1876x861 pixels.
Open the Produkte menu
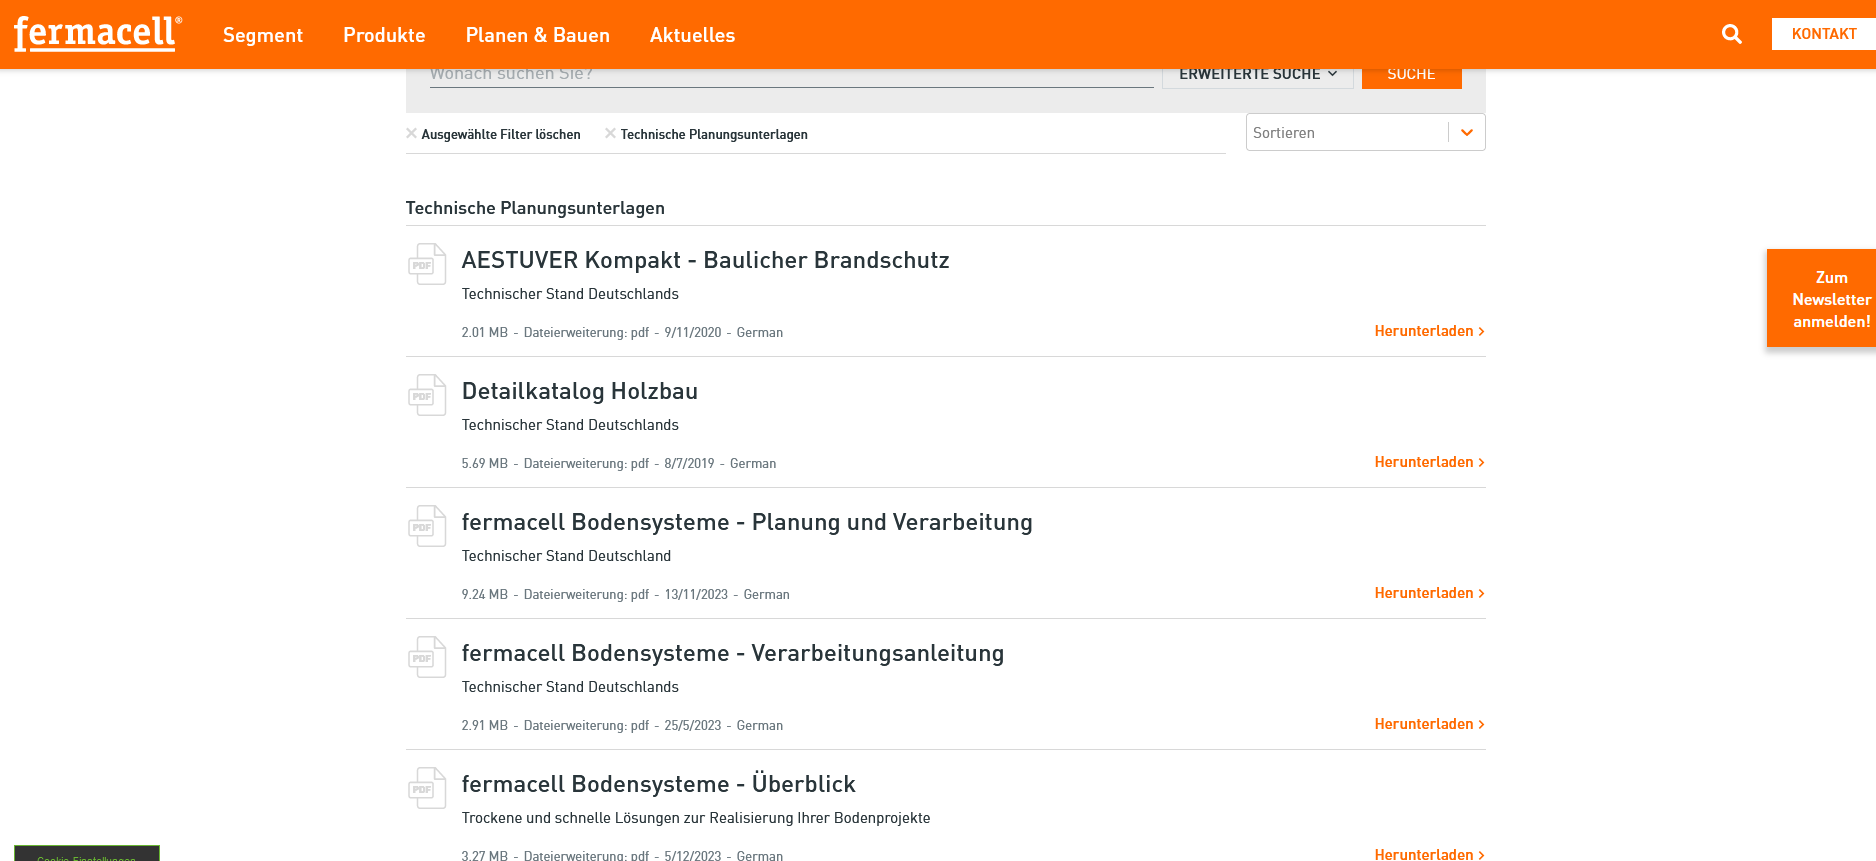tap(384, 35)
